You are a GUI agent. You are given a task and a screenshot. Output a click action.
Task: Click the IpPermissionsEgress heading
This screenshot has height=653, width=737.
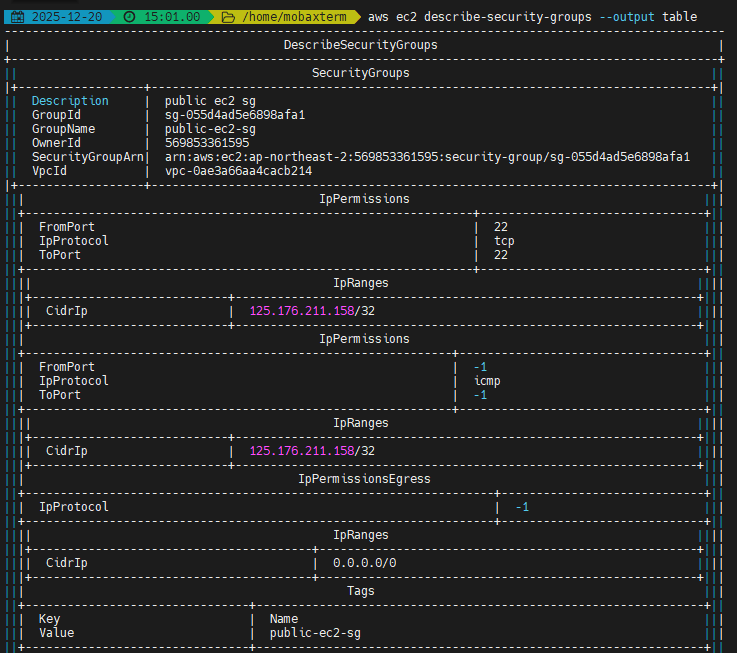(364, 479)
